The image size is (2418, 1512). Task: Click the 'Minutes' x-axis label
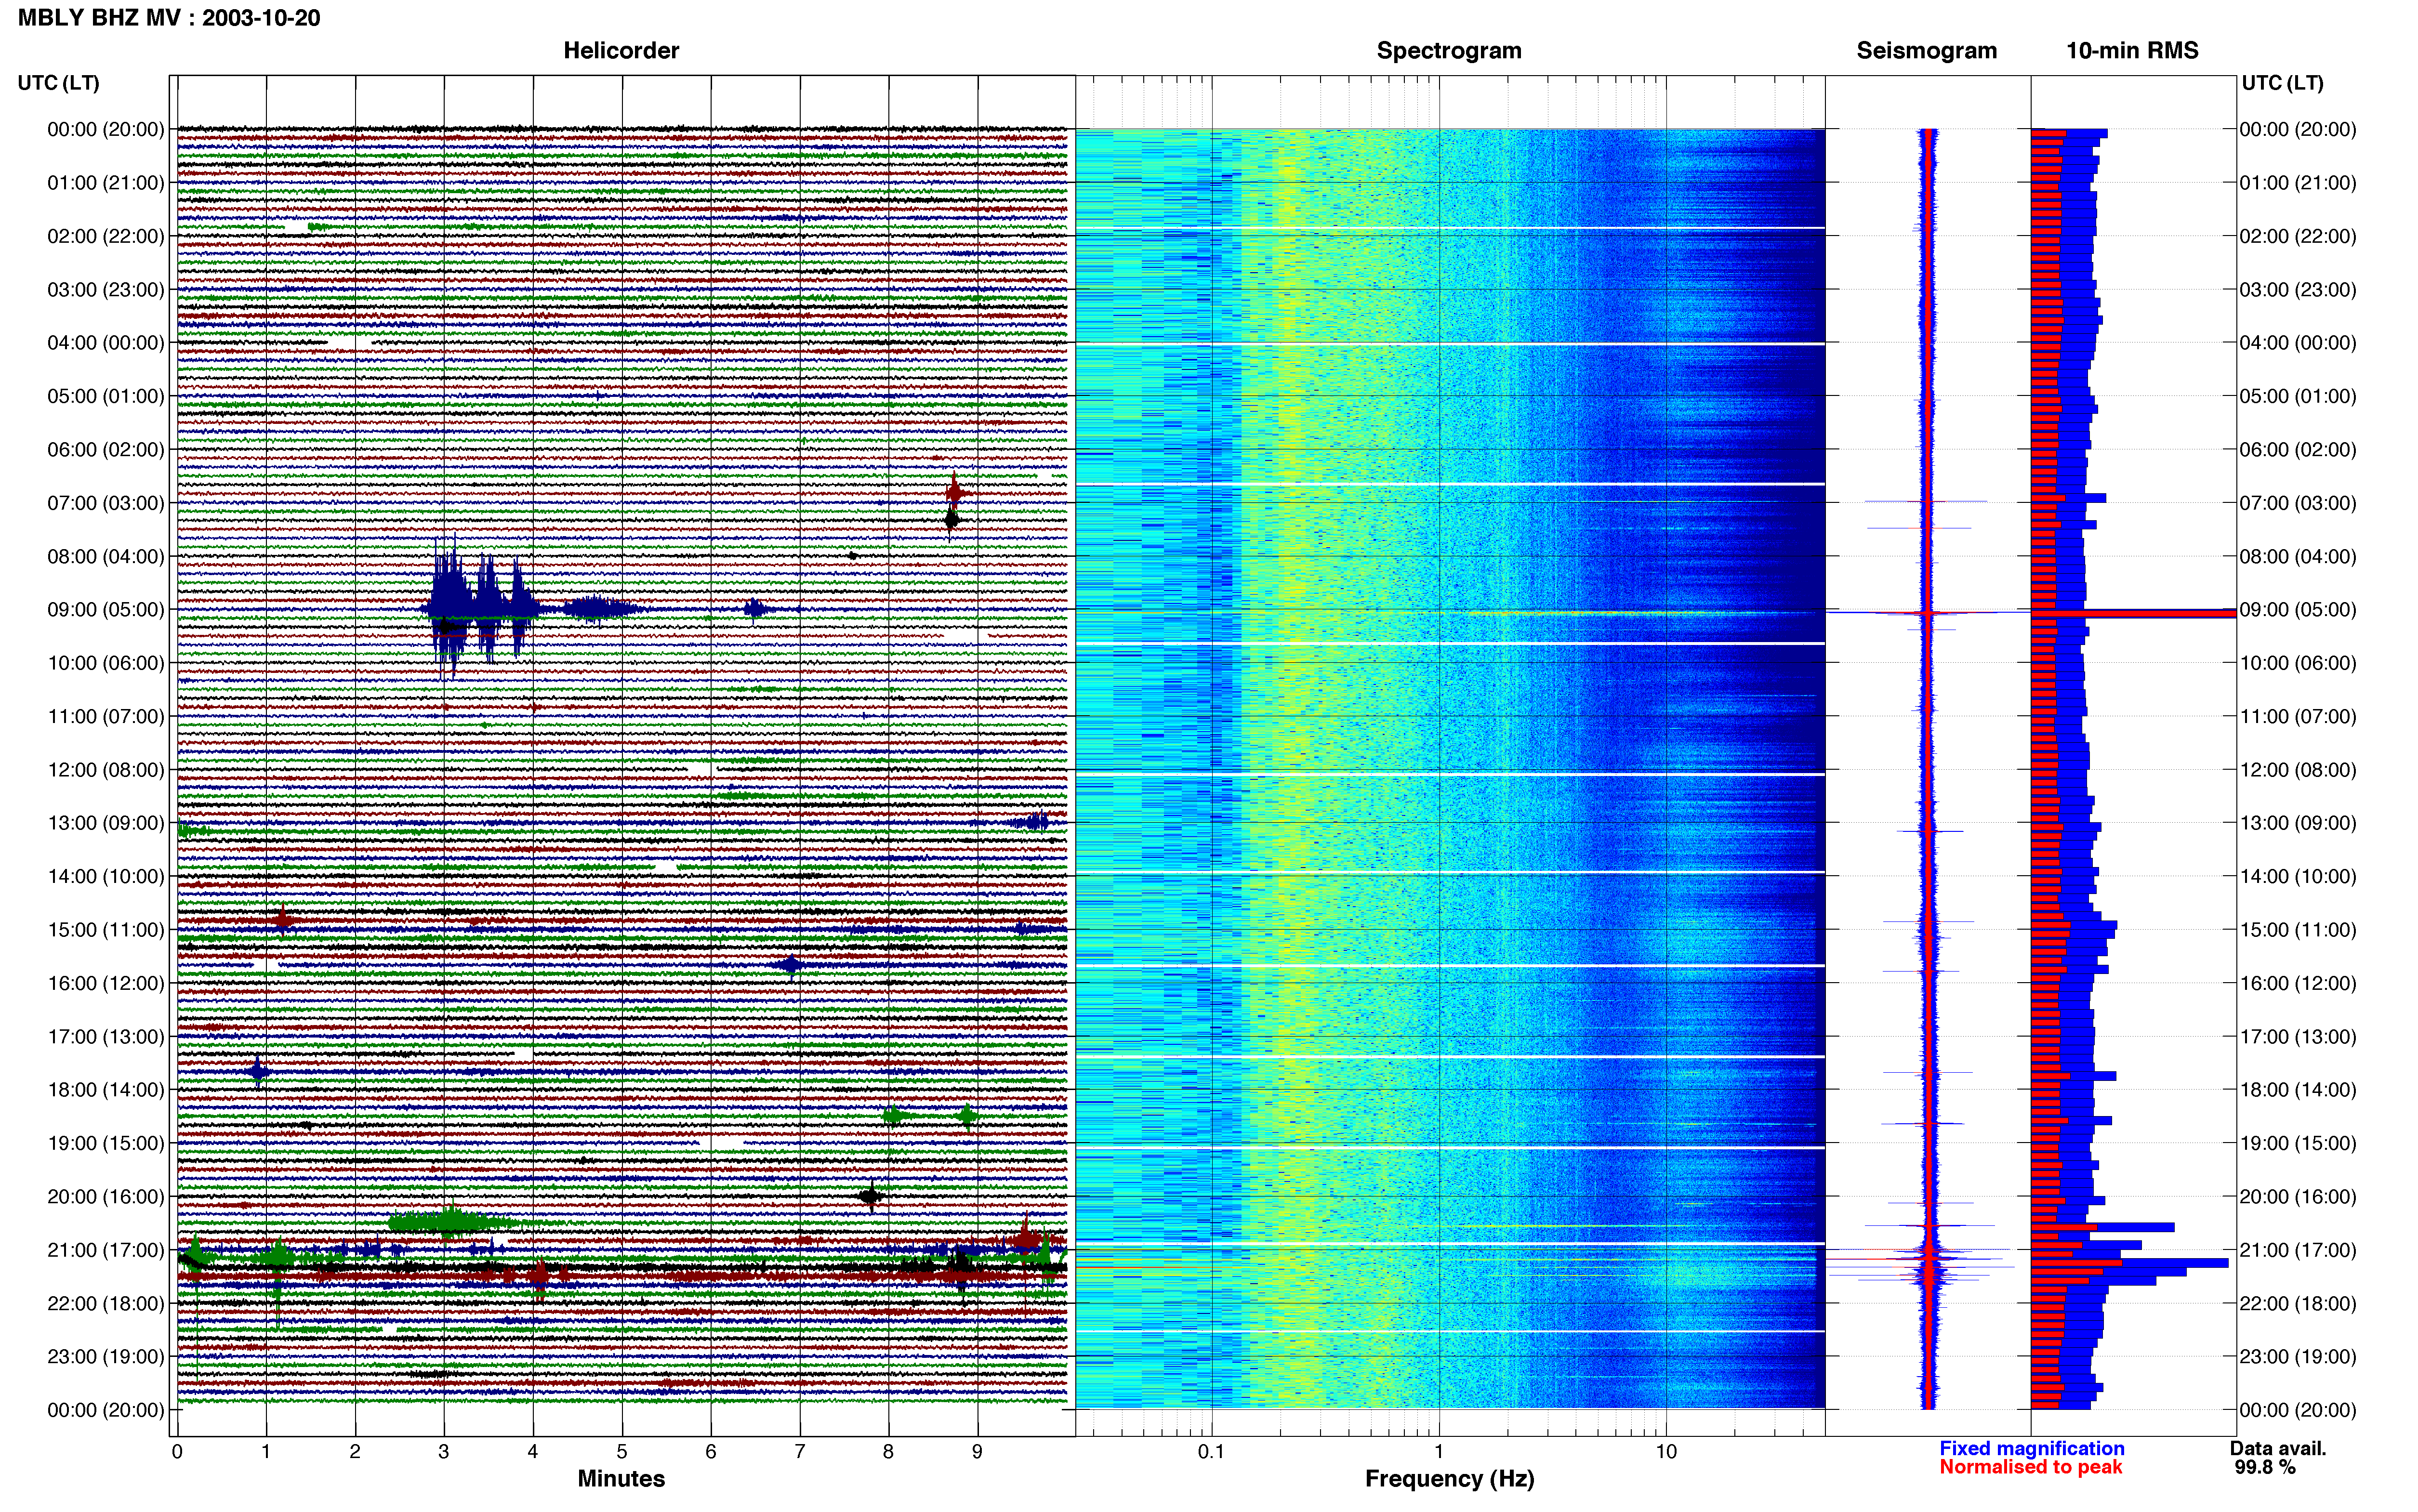click(620, 1479)
